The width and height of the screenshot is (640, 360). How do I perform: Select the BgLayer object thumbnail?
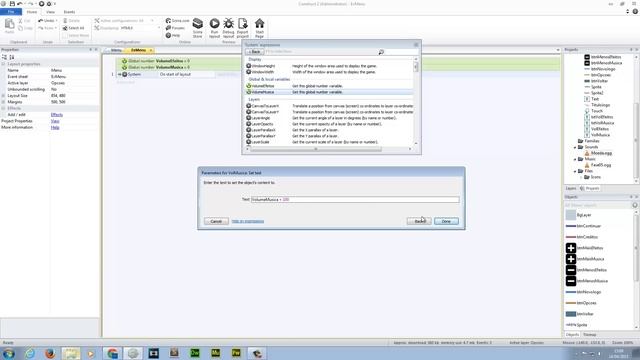tap(571, 215)
